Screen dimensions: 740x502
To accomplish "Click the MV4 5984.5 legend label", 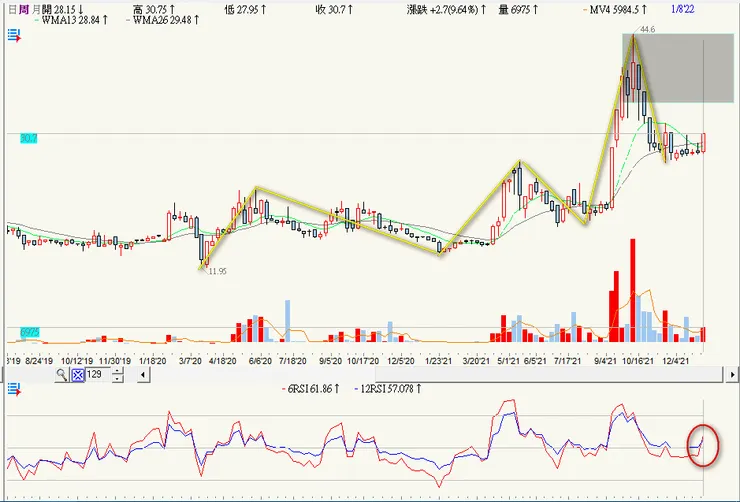I will pos(615,9).
